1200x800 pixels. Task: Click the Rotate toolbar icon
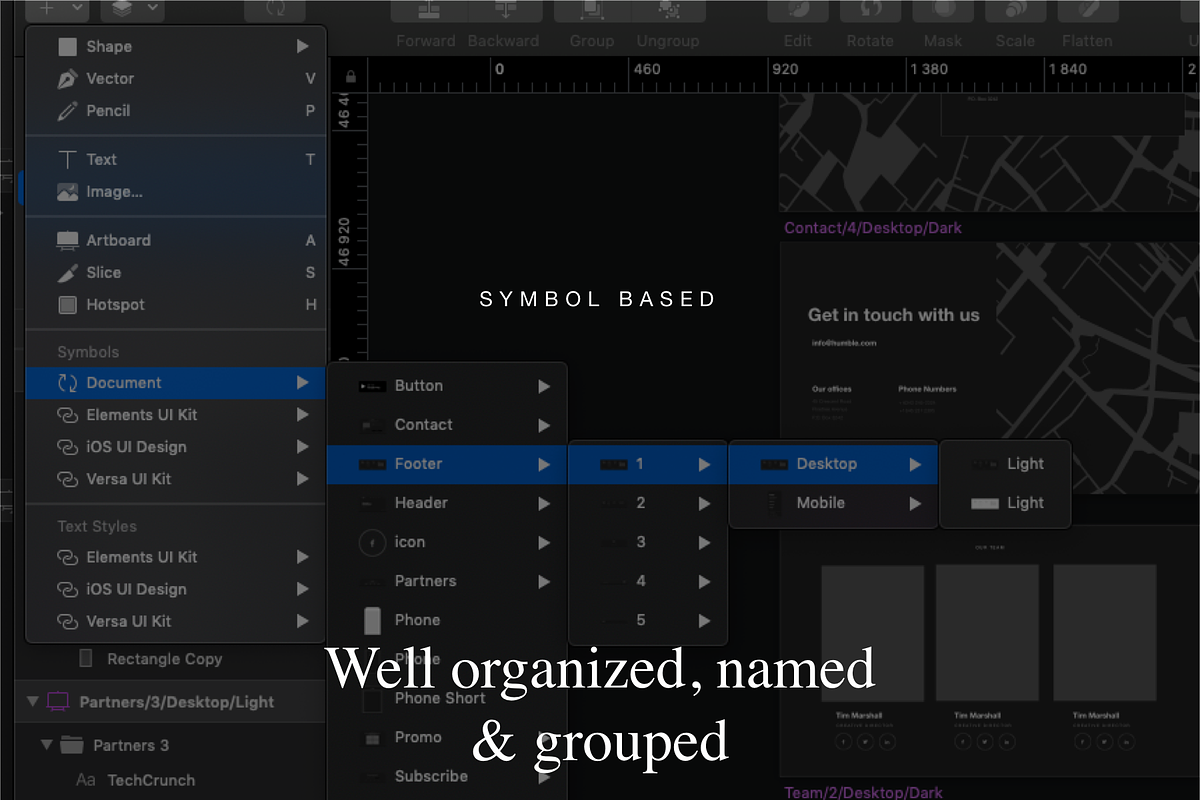(870, 9)
